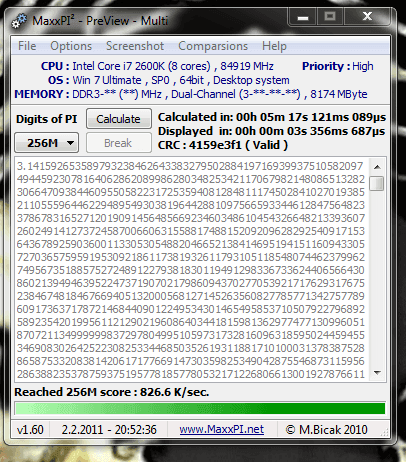The width and height of the screenshot is (406, 462).
Task: Click the CPU info line 'Intel Core i7 2600K'
Action: 157,66
